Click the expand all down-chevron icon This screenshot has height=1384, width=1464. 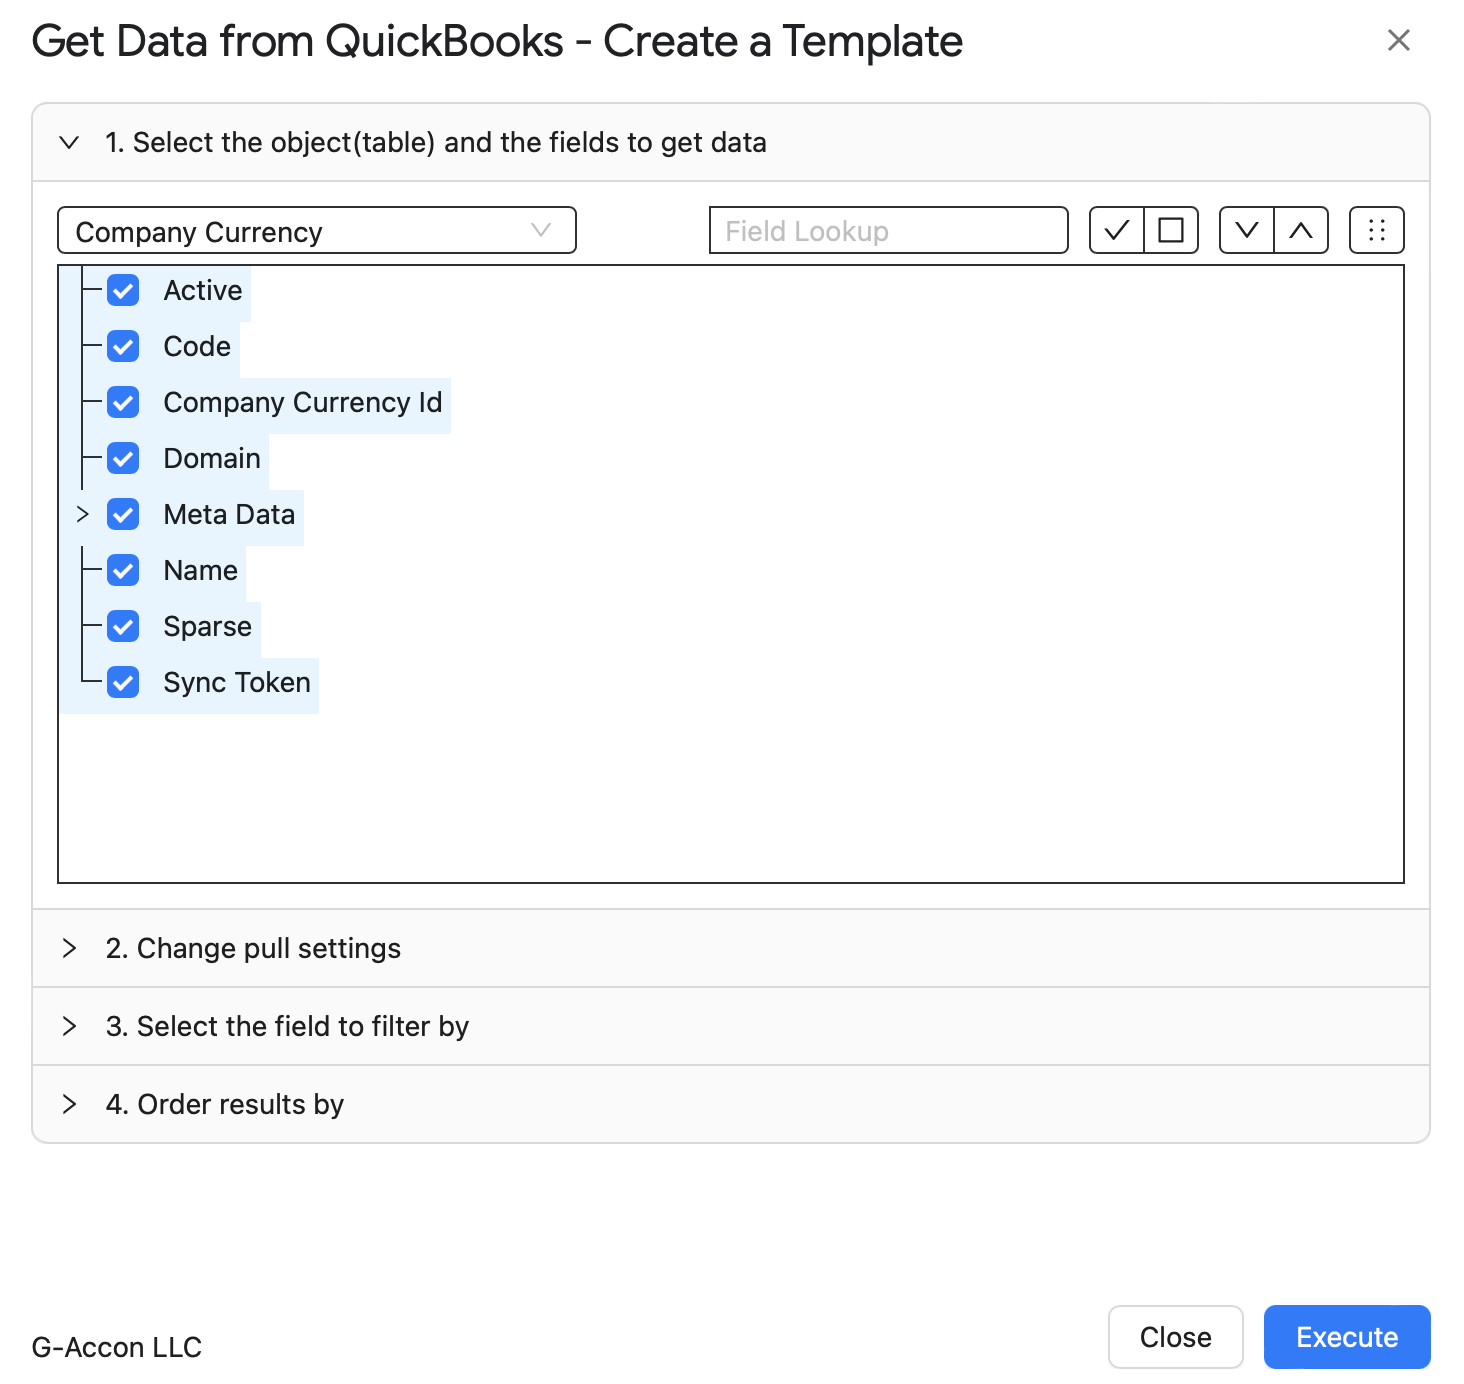point(1247,231)
